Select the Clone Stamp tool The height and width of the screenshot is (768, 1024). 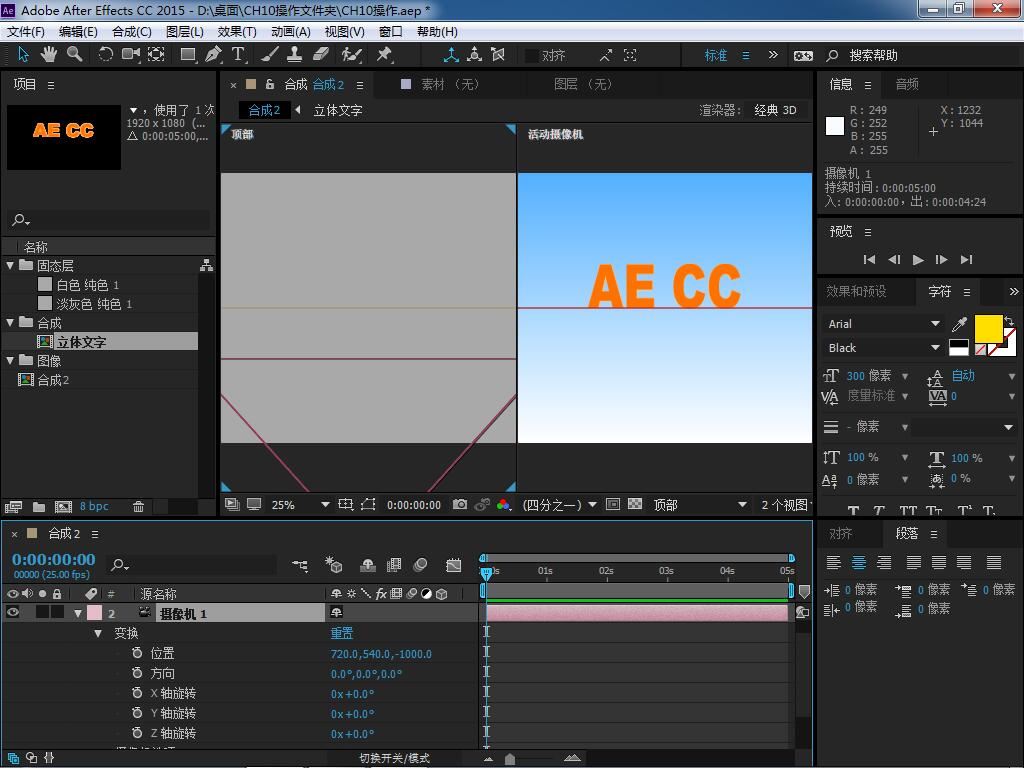[295, 55]
